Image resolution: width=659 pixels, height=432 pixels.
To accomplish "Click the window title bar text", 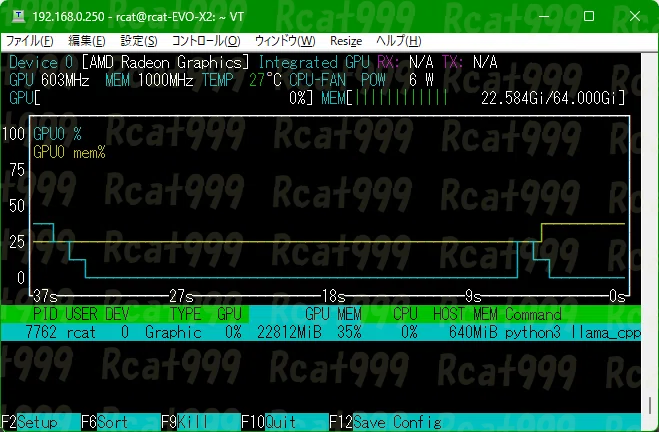I will pyautogui.click(x=138, y=16).
